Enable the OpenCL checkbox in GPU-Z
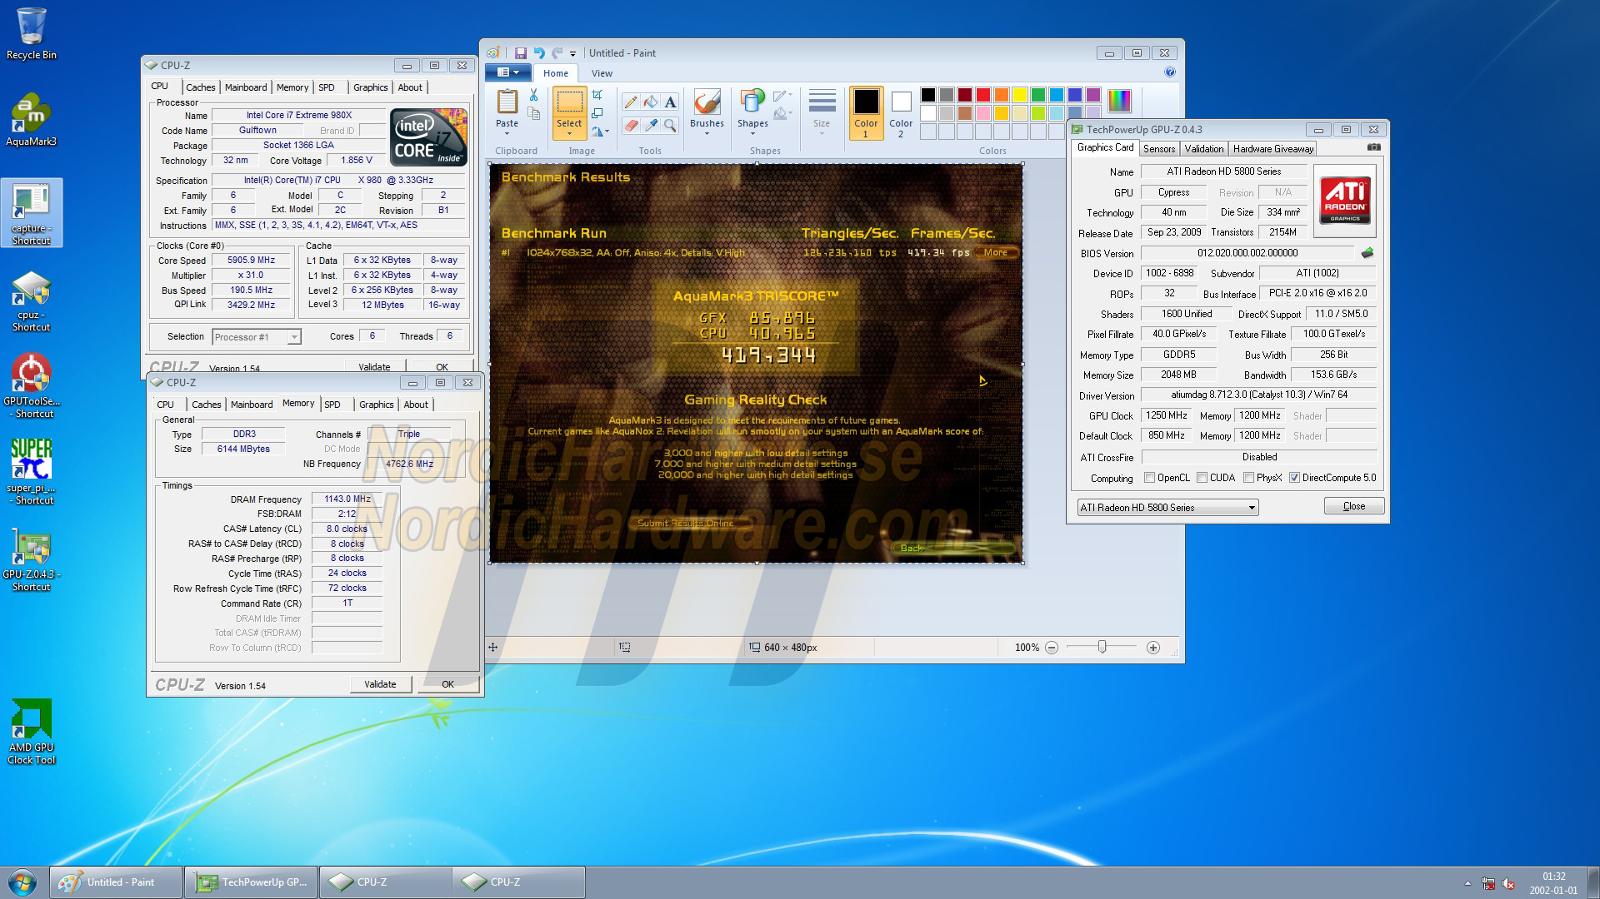The image size is (1600, 899). (x=1149, y=478)
